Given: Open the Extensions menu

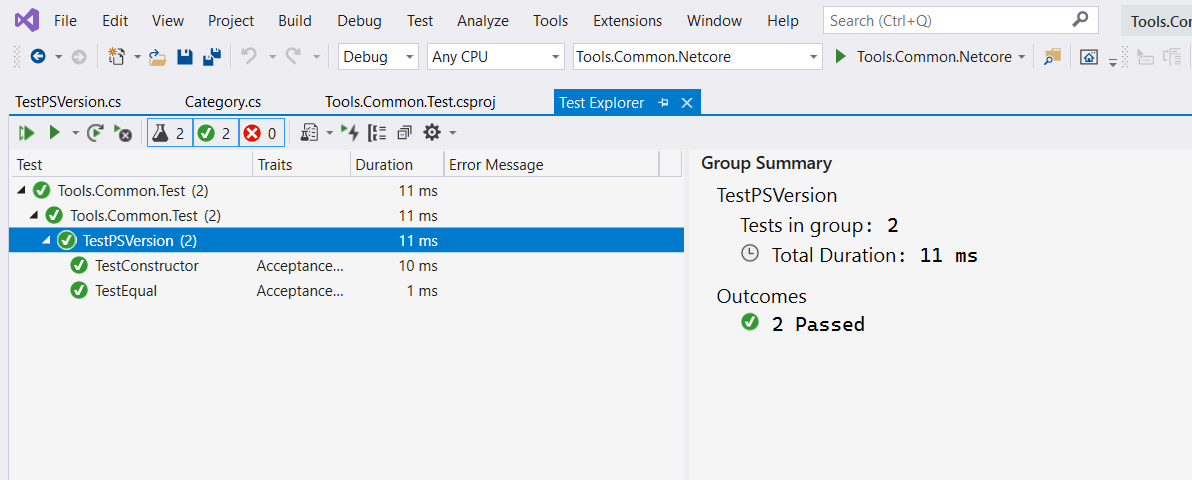Looking at the screenshot, I should coord(627,21).
